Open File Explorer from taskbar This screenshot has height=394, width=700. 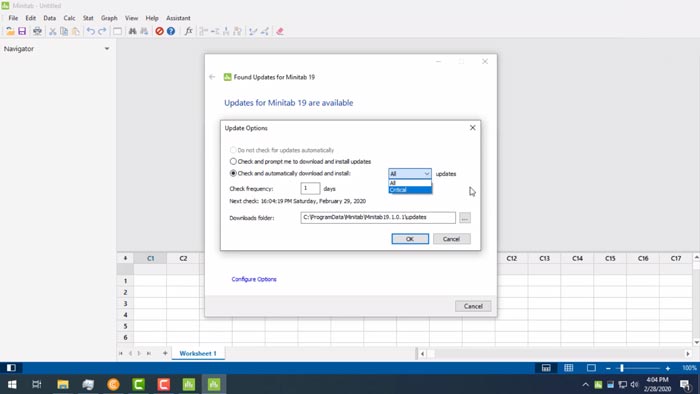tap(63, 384)
